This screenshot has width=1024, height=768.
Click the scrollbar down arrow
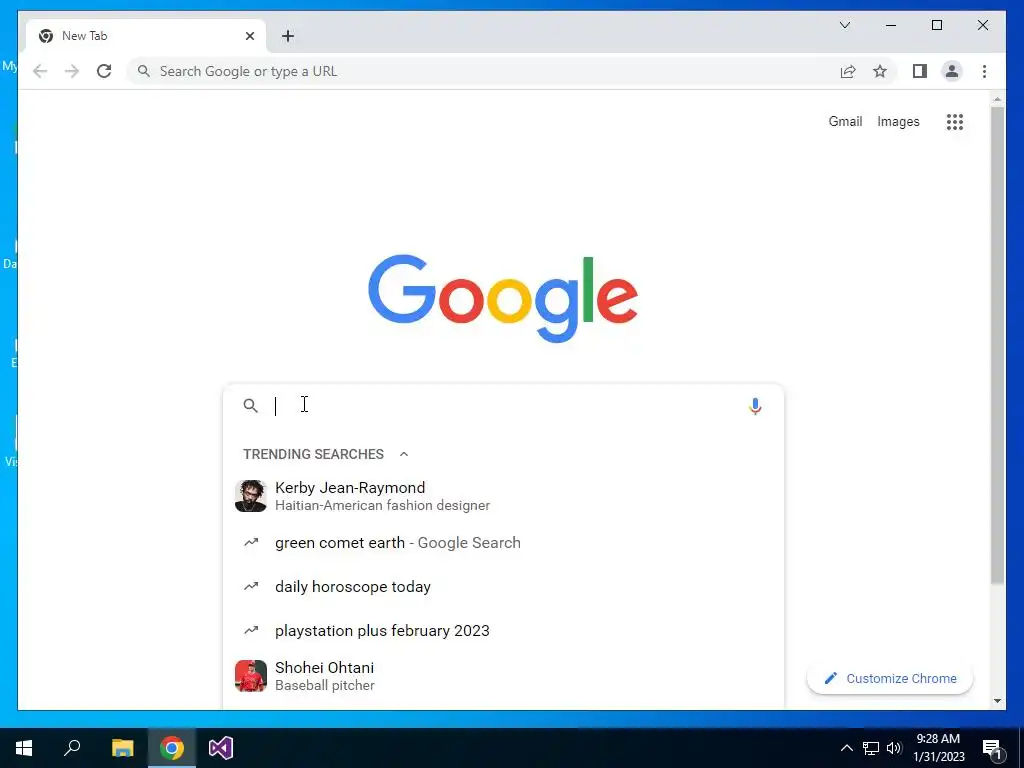click(x=997, y=701)
